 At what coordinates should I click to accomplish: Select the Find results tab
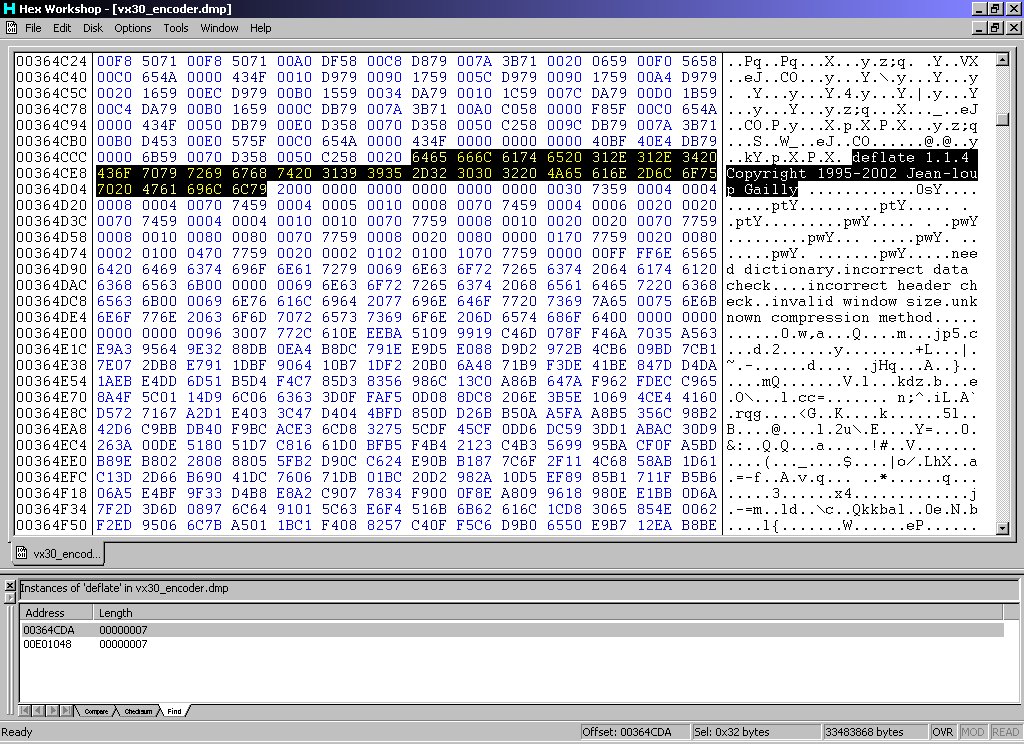click(x=174, y=711)
